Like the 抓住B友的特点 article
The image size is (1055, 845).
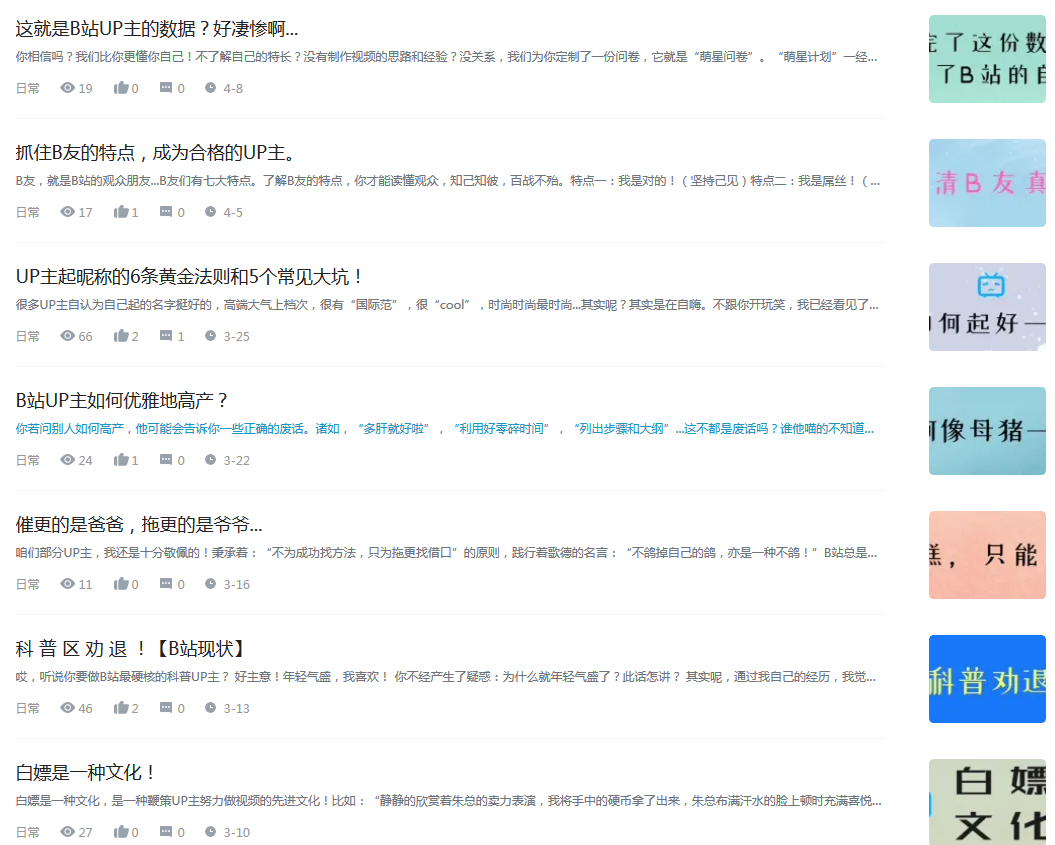121,211
